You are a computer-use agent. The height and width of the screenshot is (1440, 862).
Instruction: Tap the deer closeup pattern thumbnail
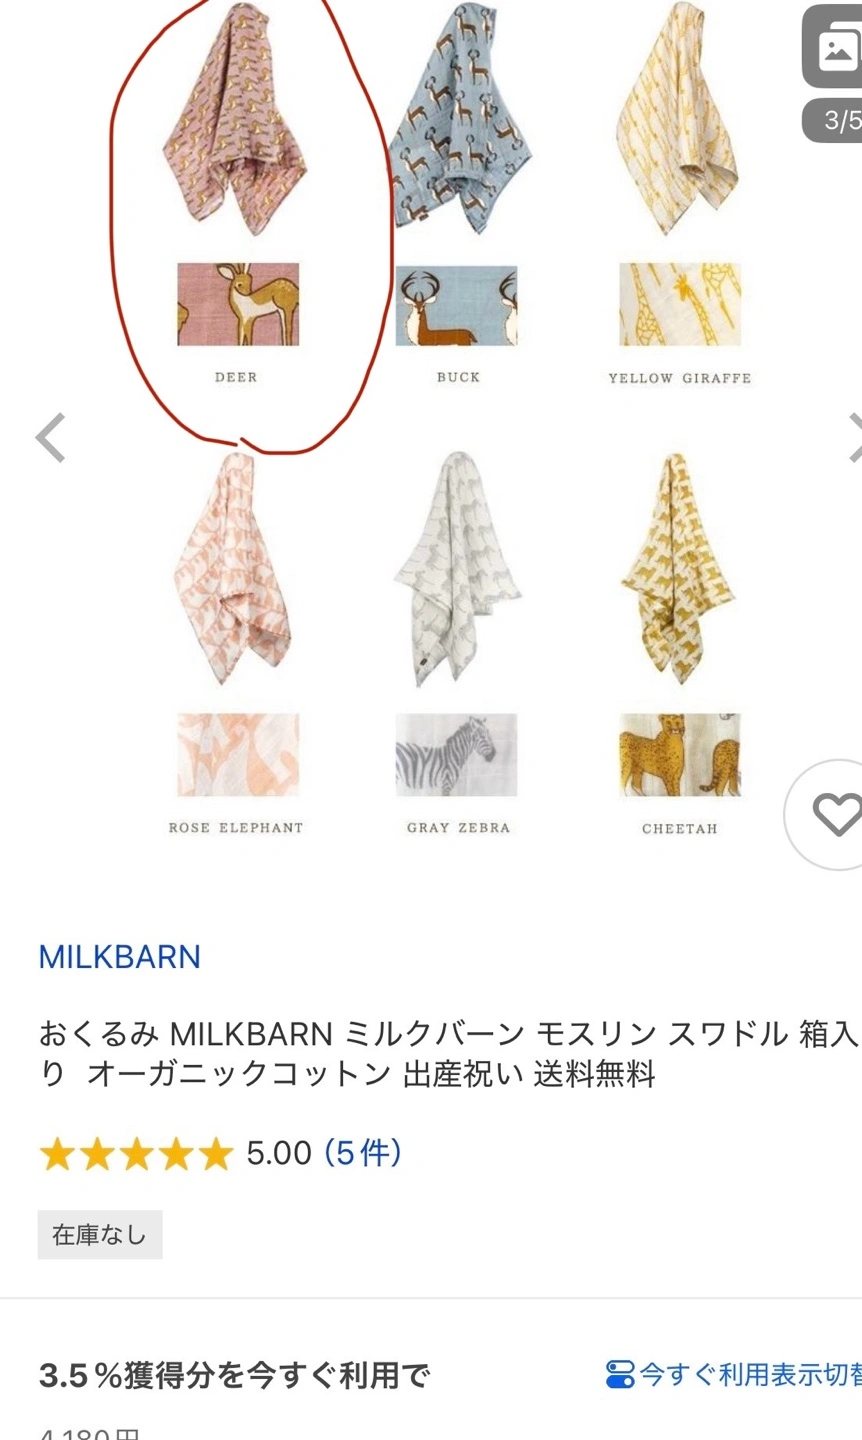coord(238,304)
